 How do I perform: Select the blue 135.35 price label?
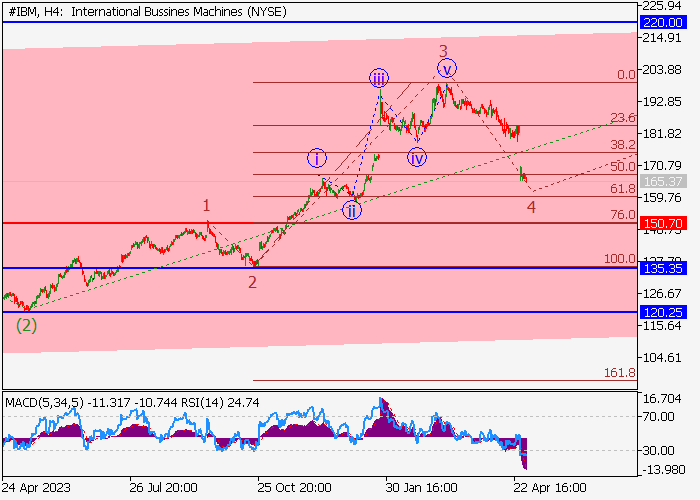[663, 268]
